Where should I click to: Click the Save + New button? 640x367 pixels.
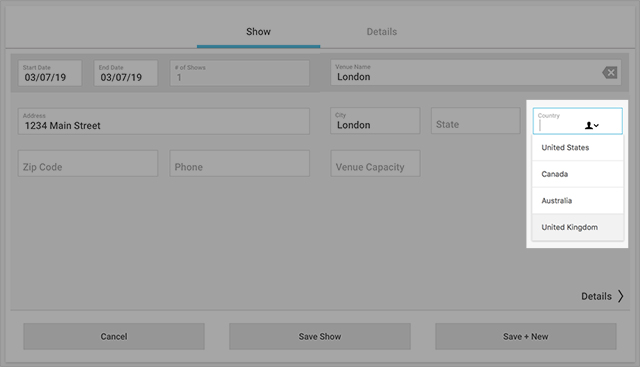point(526,336)
